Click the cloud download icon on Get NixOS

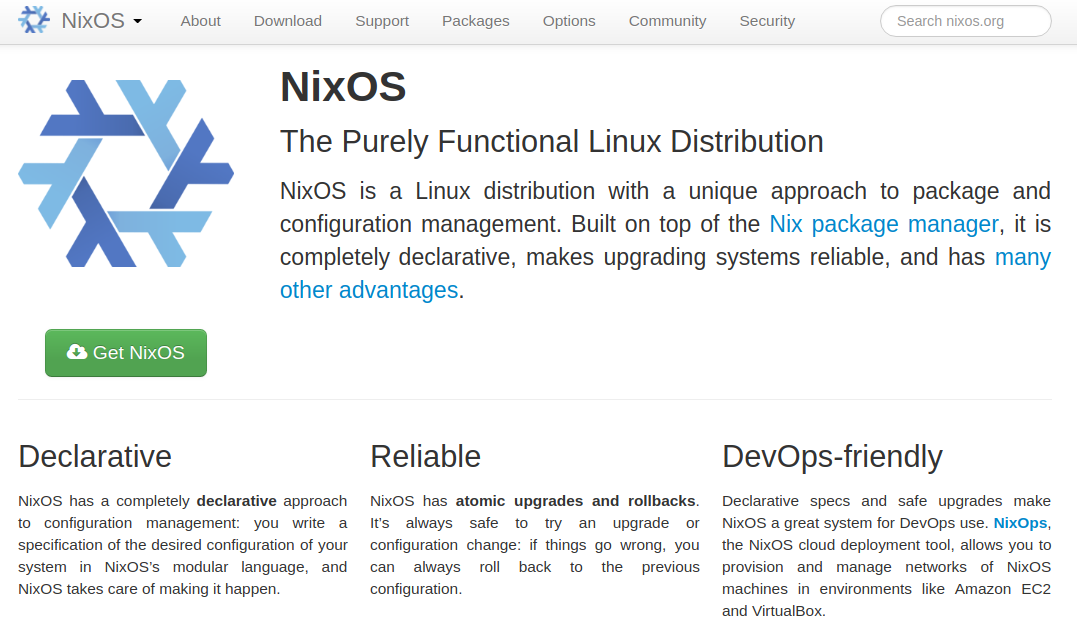(77, 352)
